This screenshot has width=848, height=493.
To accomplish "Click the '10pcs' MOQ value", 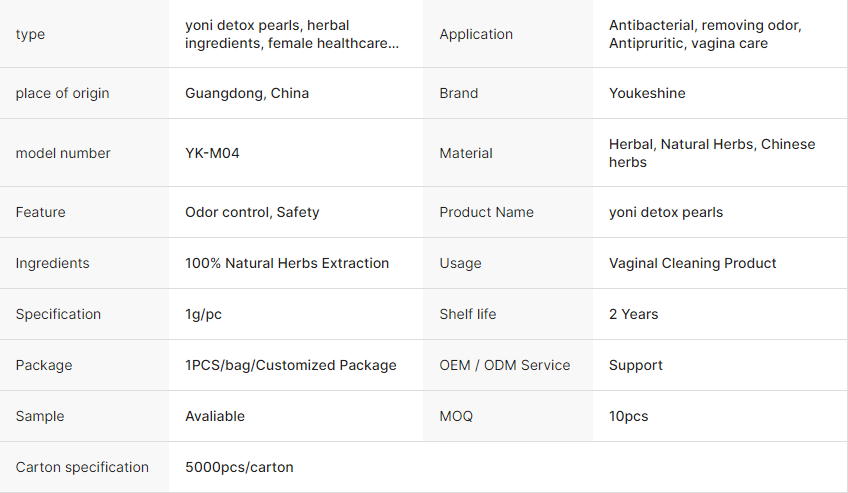I will tap(628, 416).
